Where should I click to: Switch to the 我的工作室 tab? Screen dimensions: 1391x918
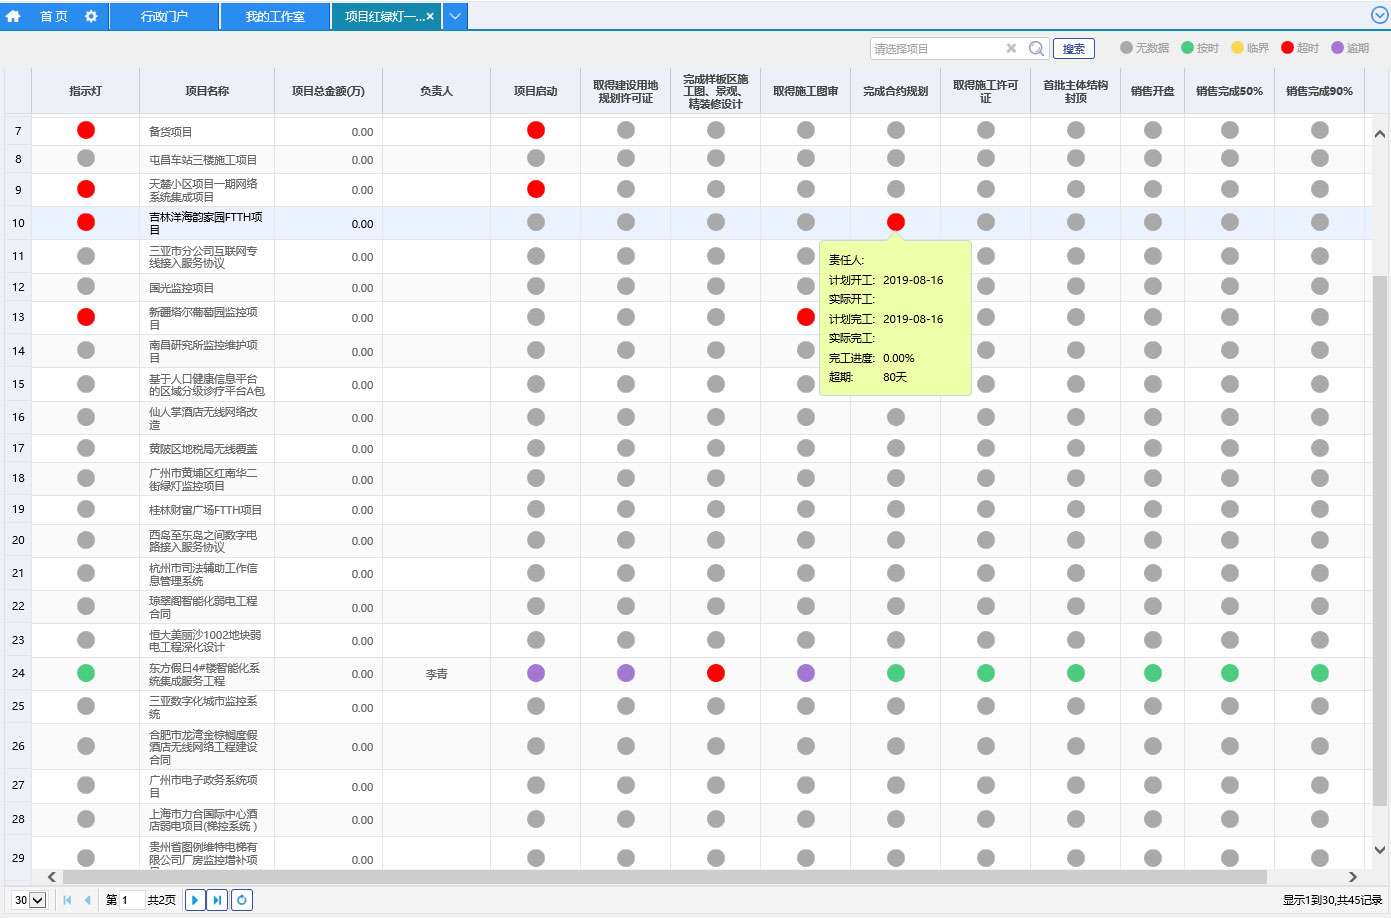275,16
